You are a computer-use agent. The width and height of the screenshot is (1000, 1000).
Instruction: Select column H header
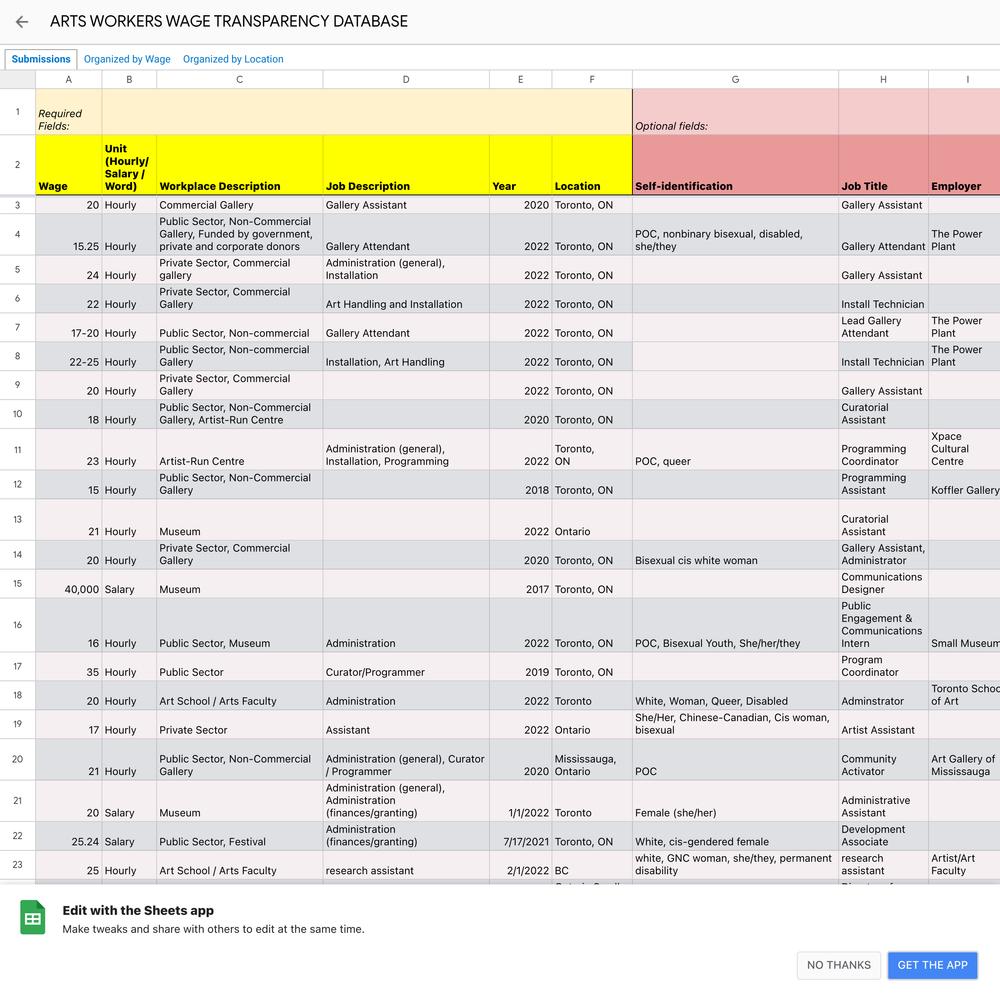[x=883, y=80]
